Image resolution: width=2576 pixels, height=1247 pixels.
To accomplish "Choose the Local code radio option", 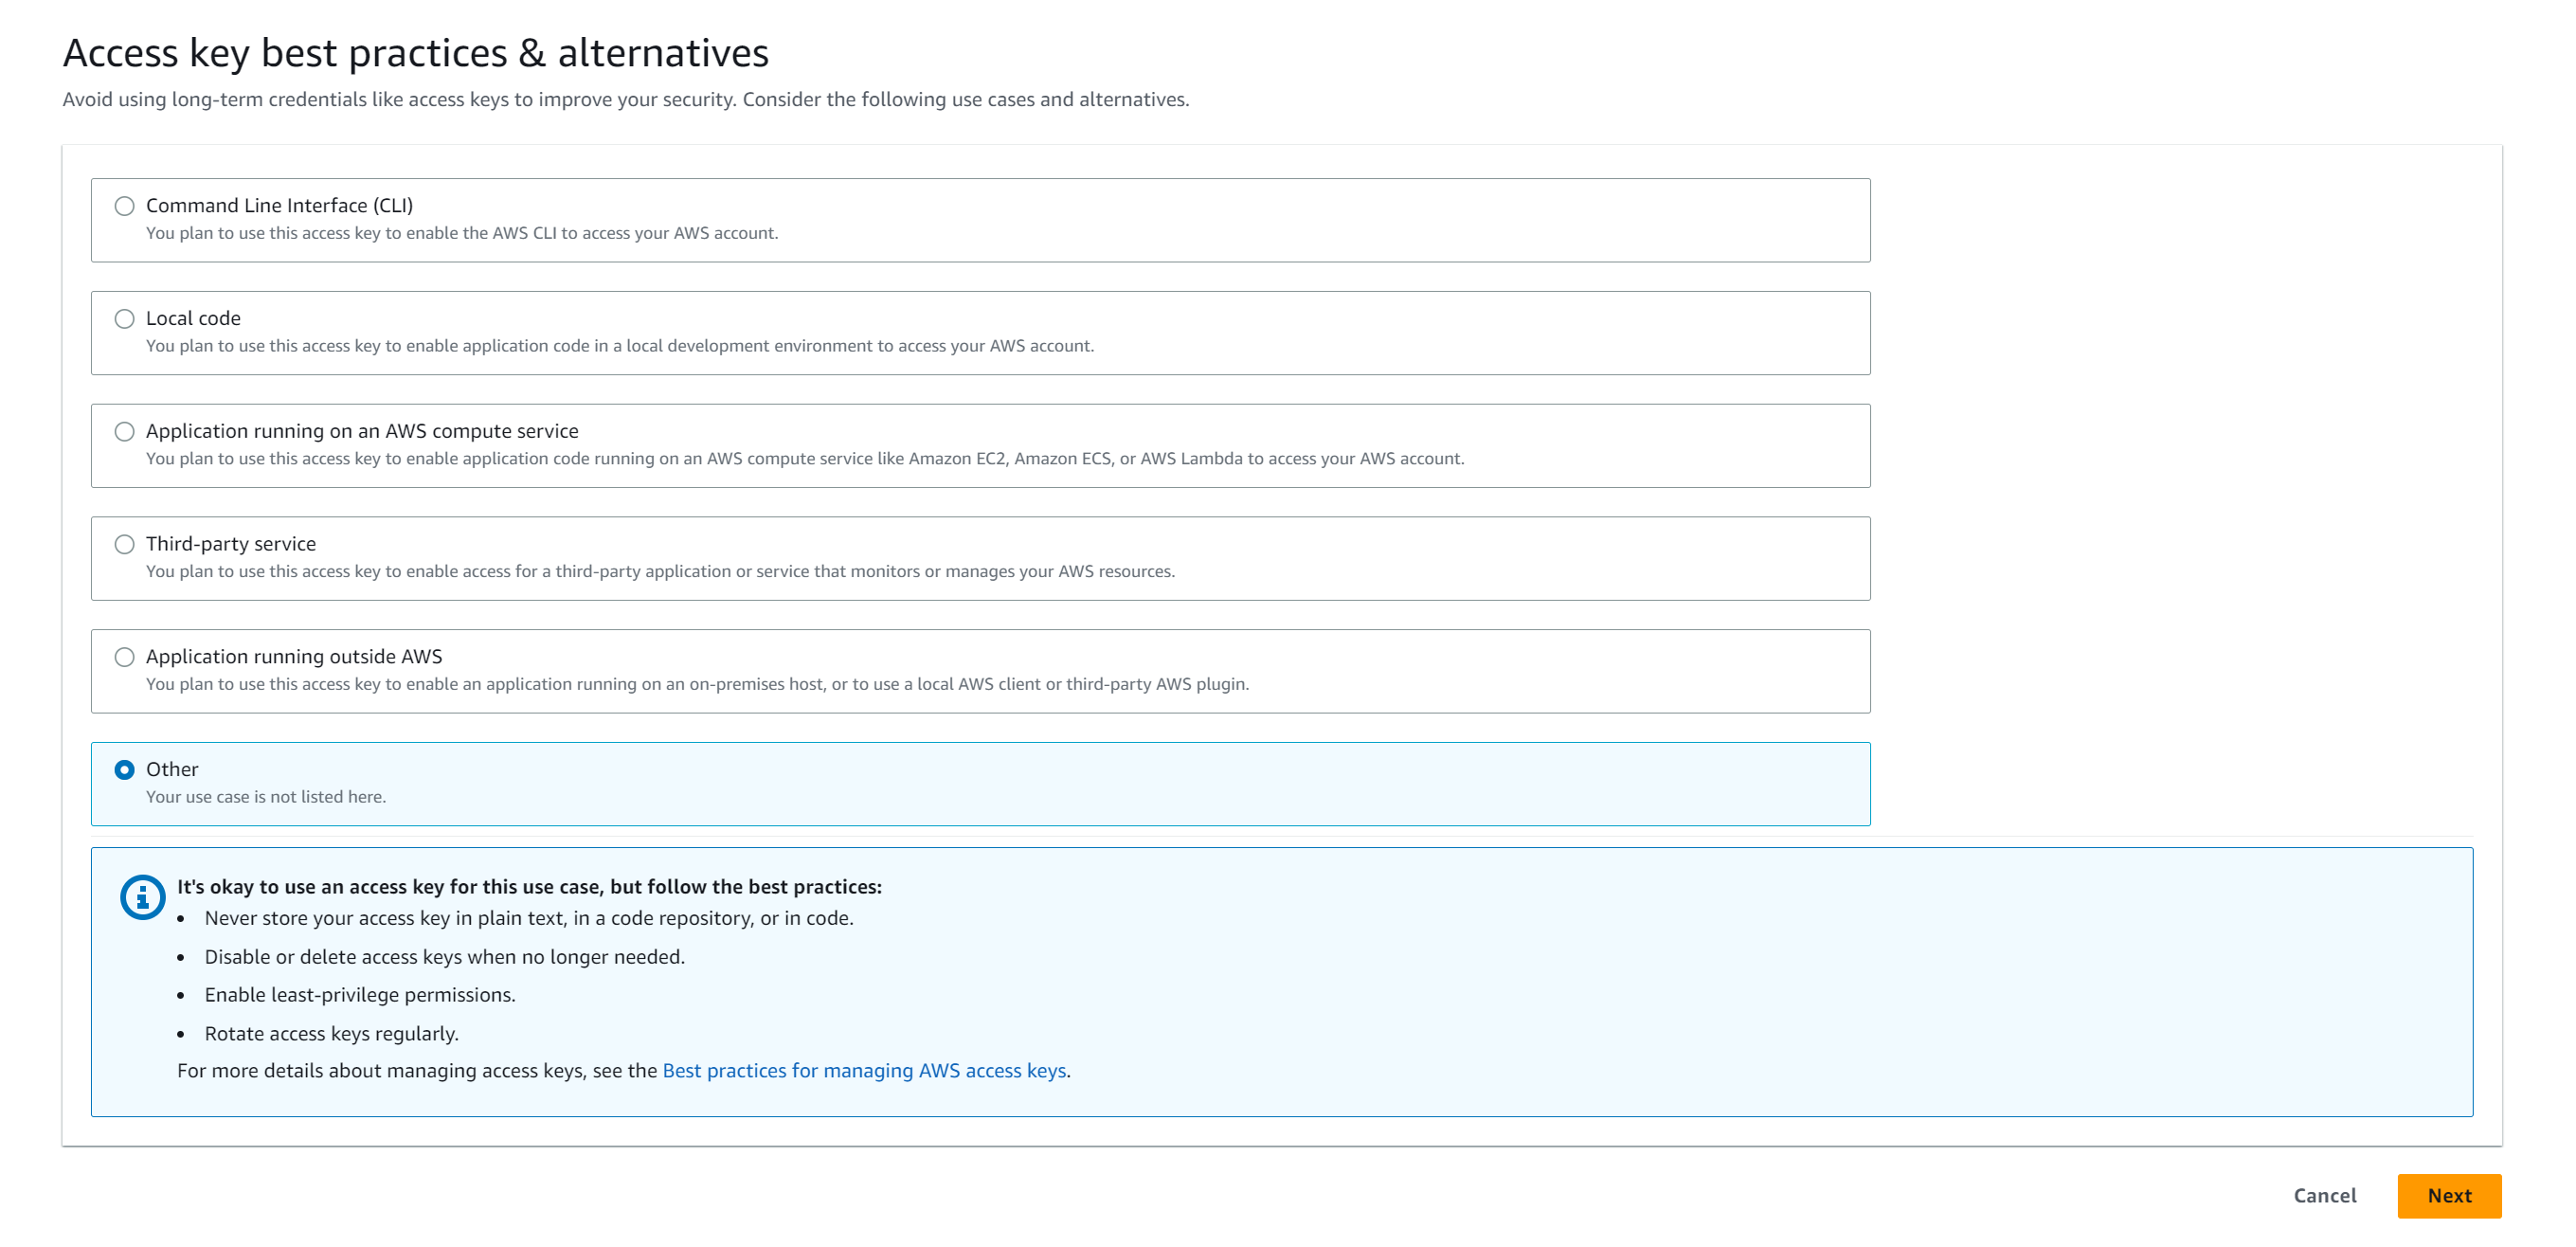I will 124,319.
